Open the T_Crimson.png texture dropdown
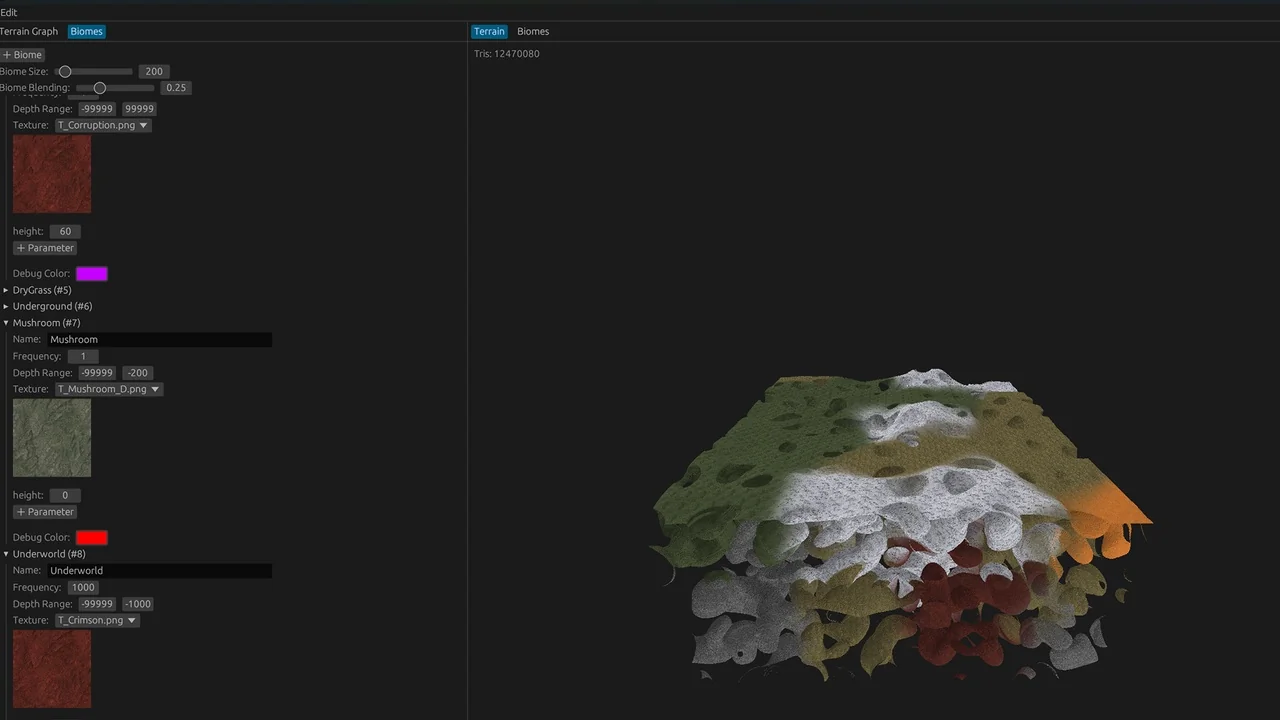1280x720 pixels. point(97,620)
